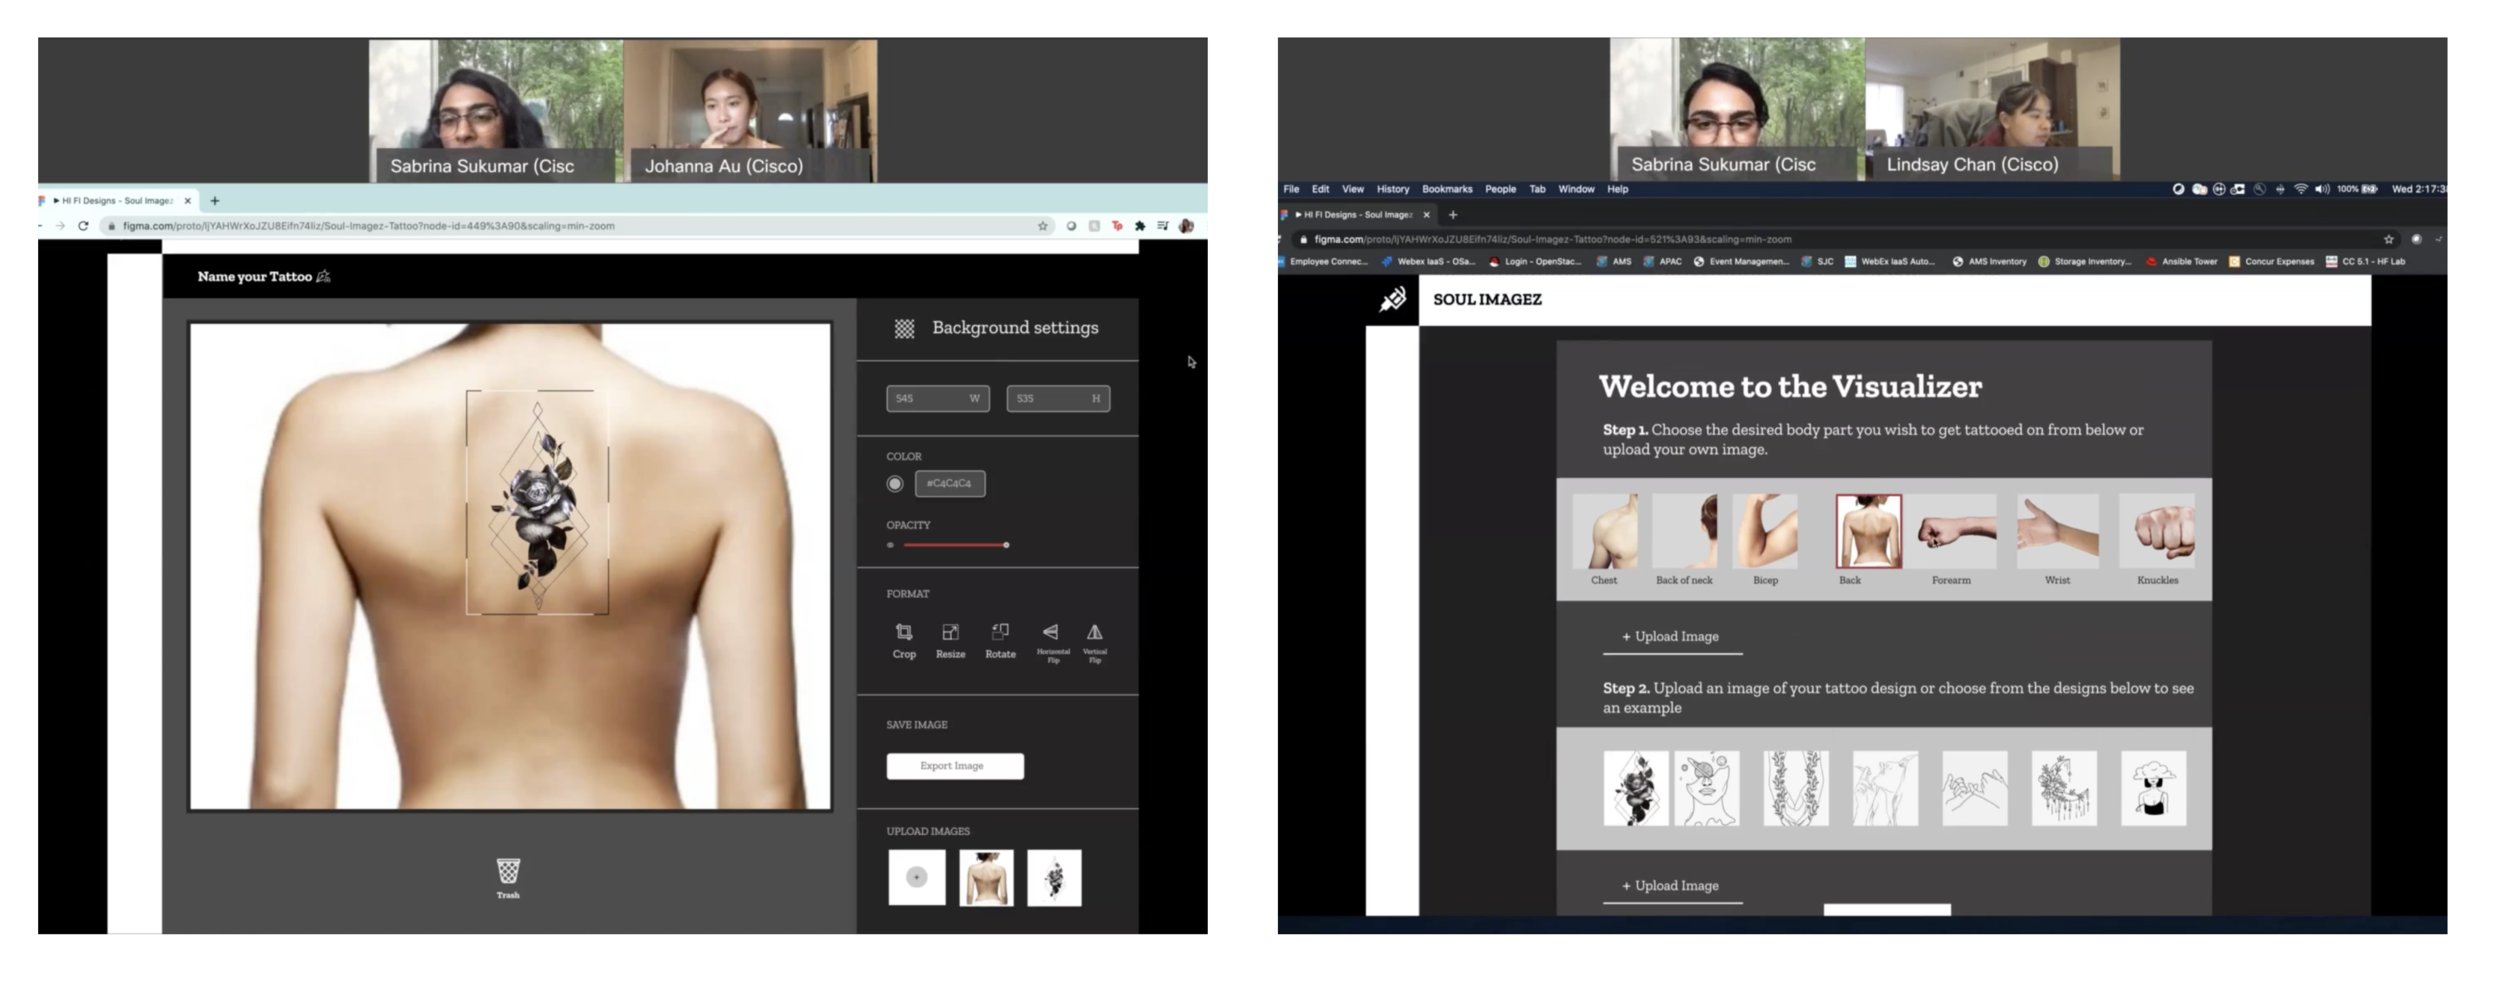Reload the page in left browser window
The width and height of the screenshot is (2500, 1003).
pyautogui.click(x=83, y=226)
